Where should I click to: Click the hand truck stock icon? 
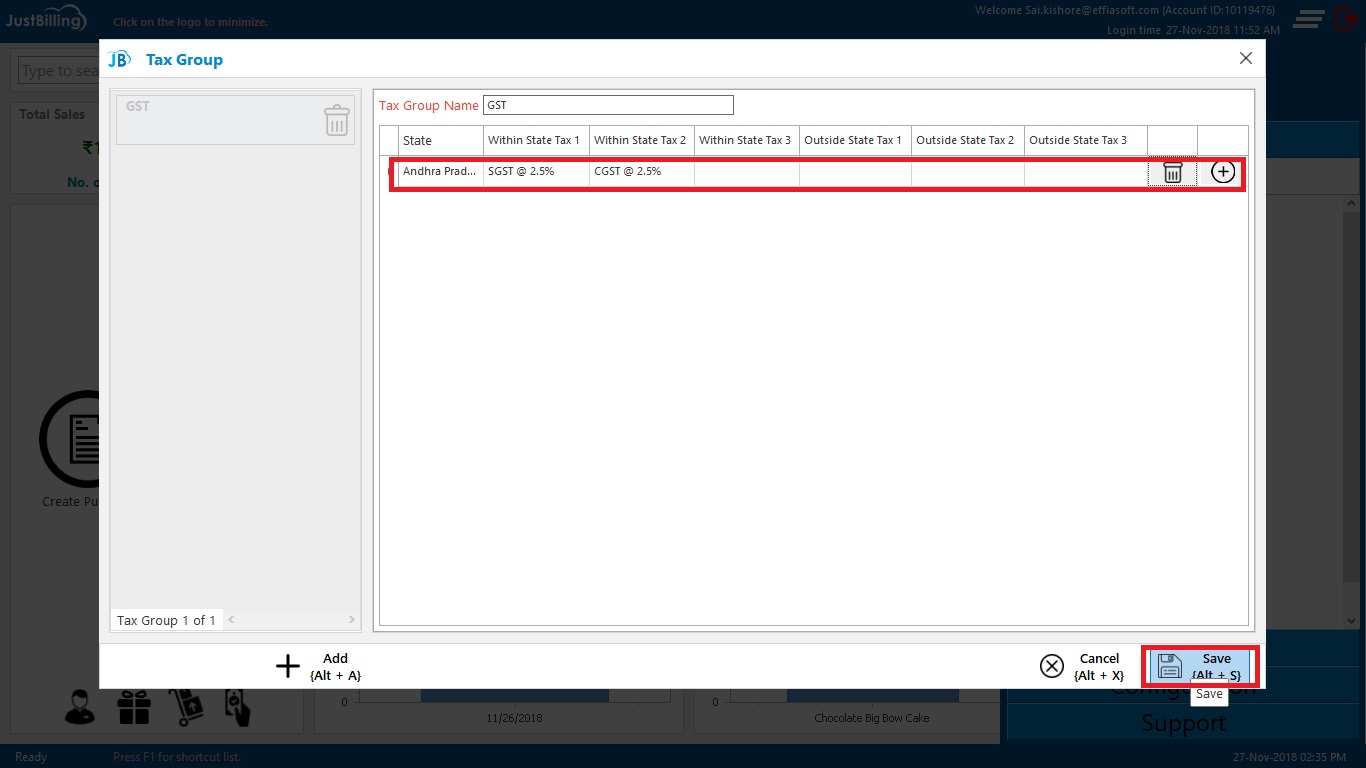coord(186,707)
